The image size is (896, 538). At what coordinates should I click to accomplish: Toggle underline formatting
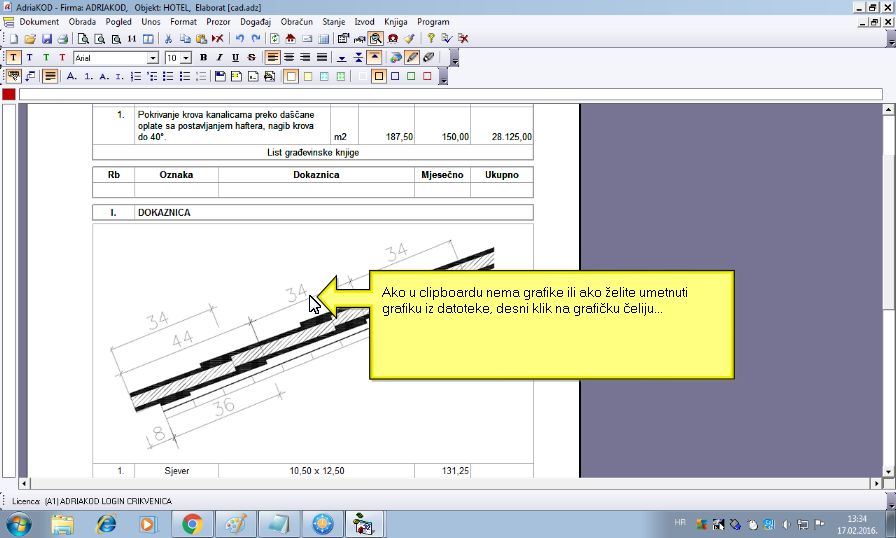tap(235, 58)
